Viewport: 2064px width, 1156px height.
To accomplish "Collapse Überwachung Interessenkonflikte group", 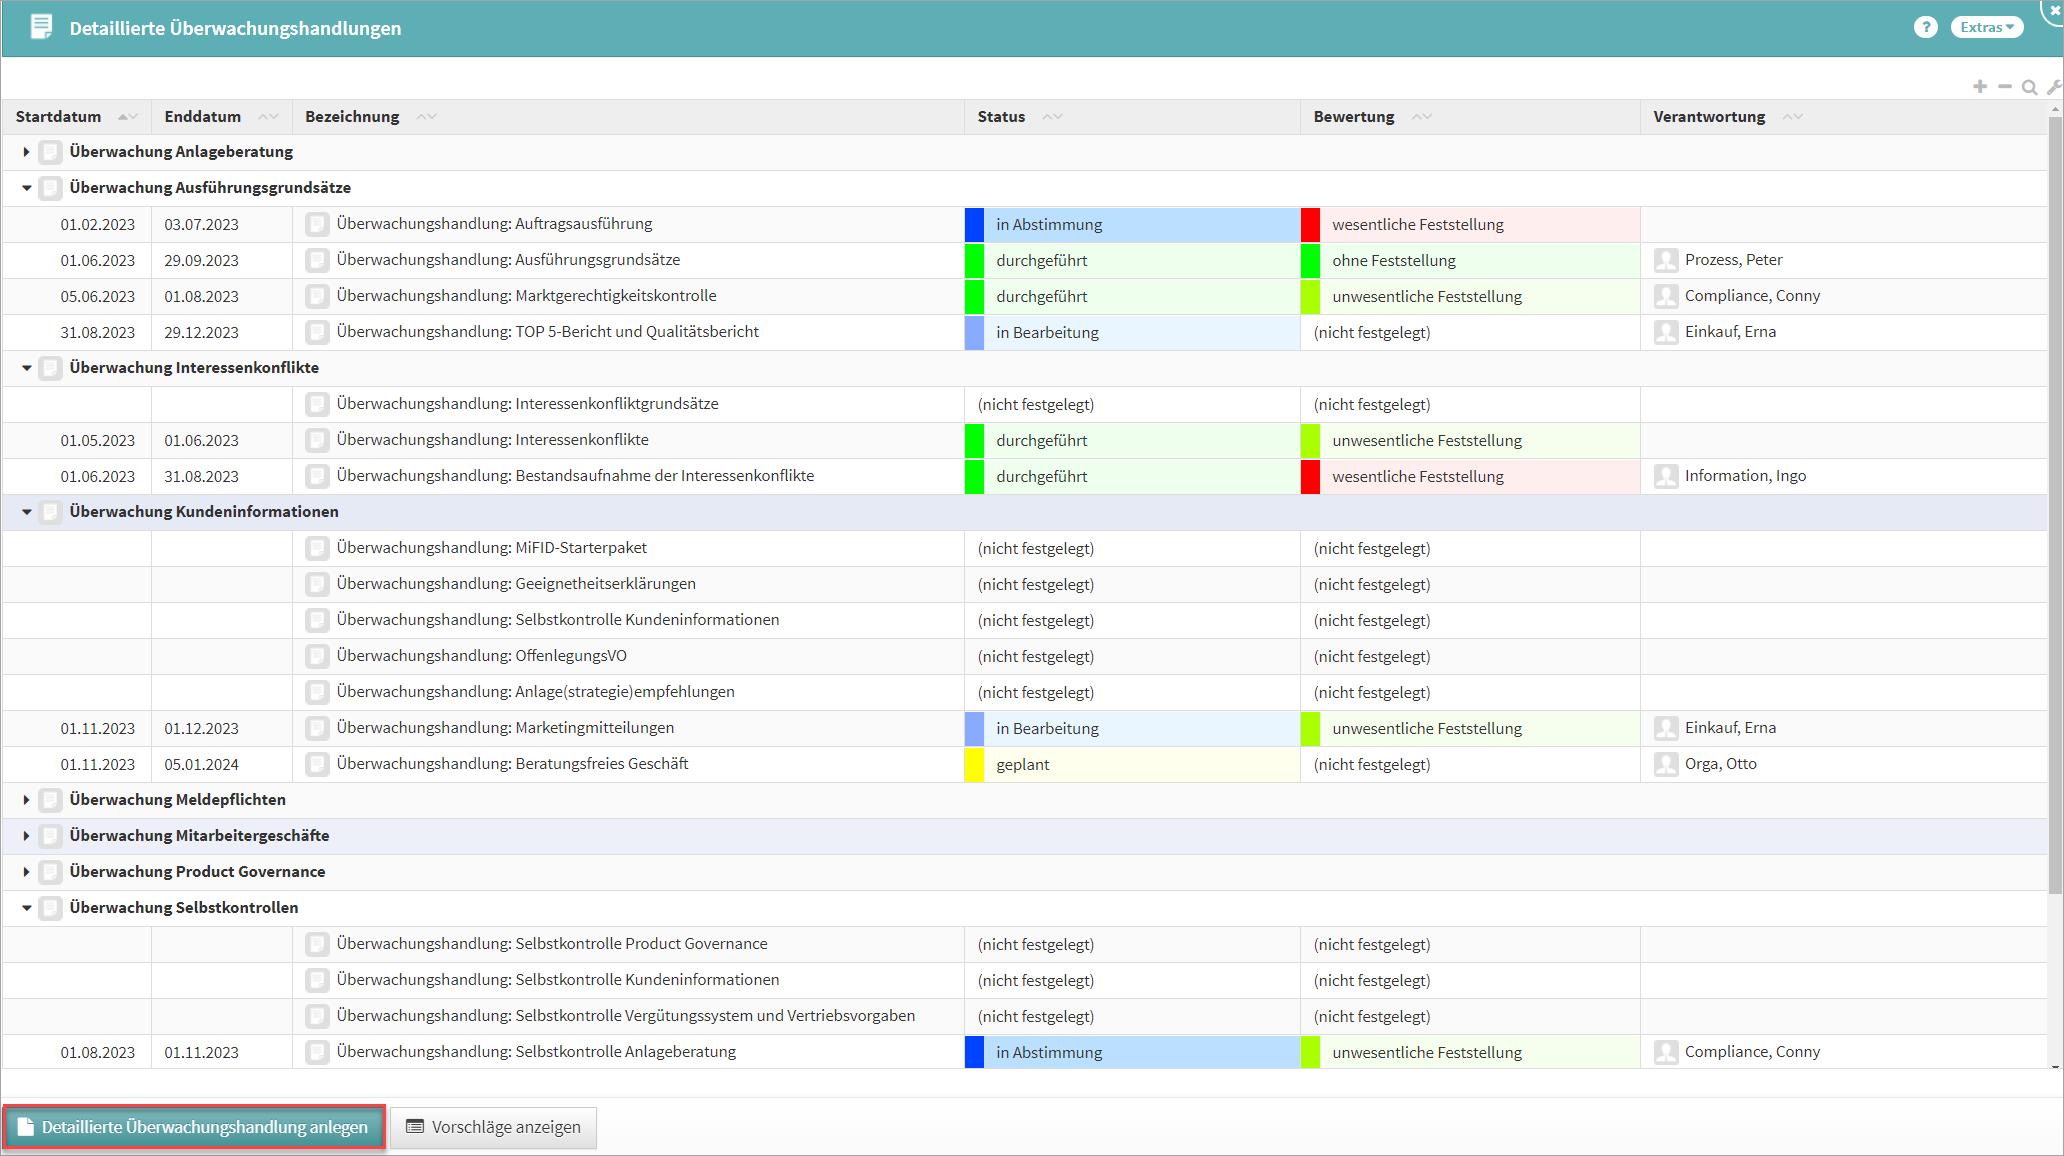I will [26, 368].
